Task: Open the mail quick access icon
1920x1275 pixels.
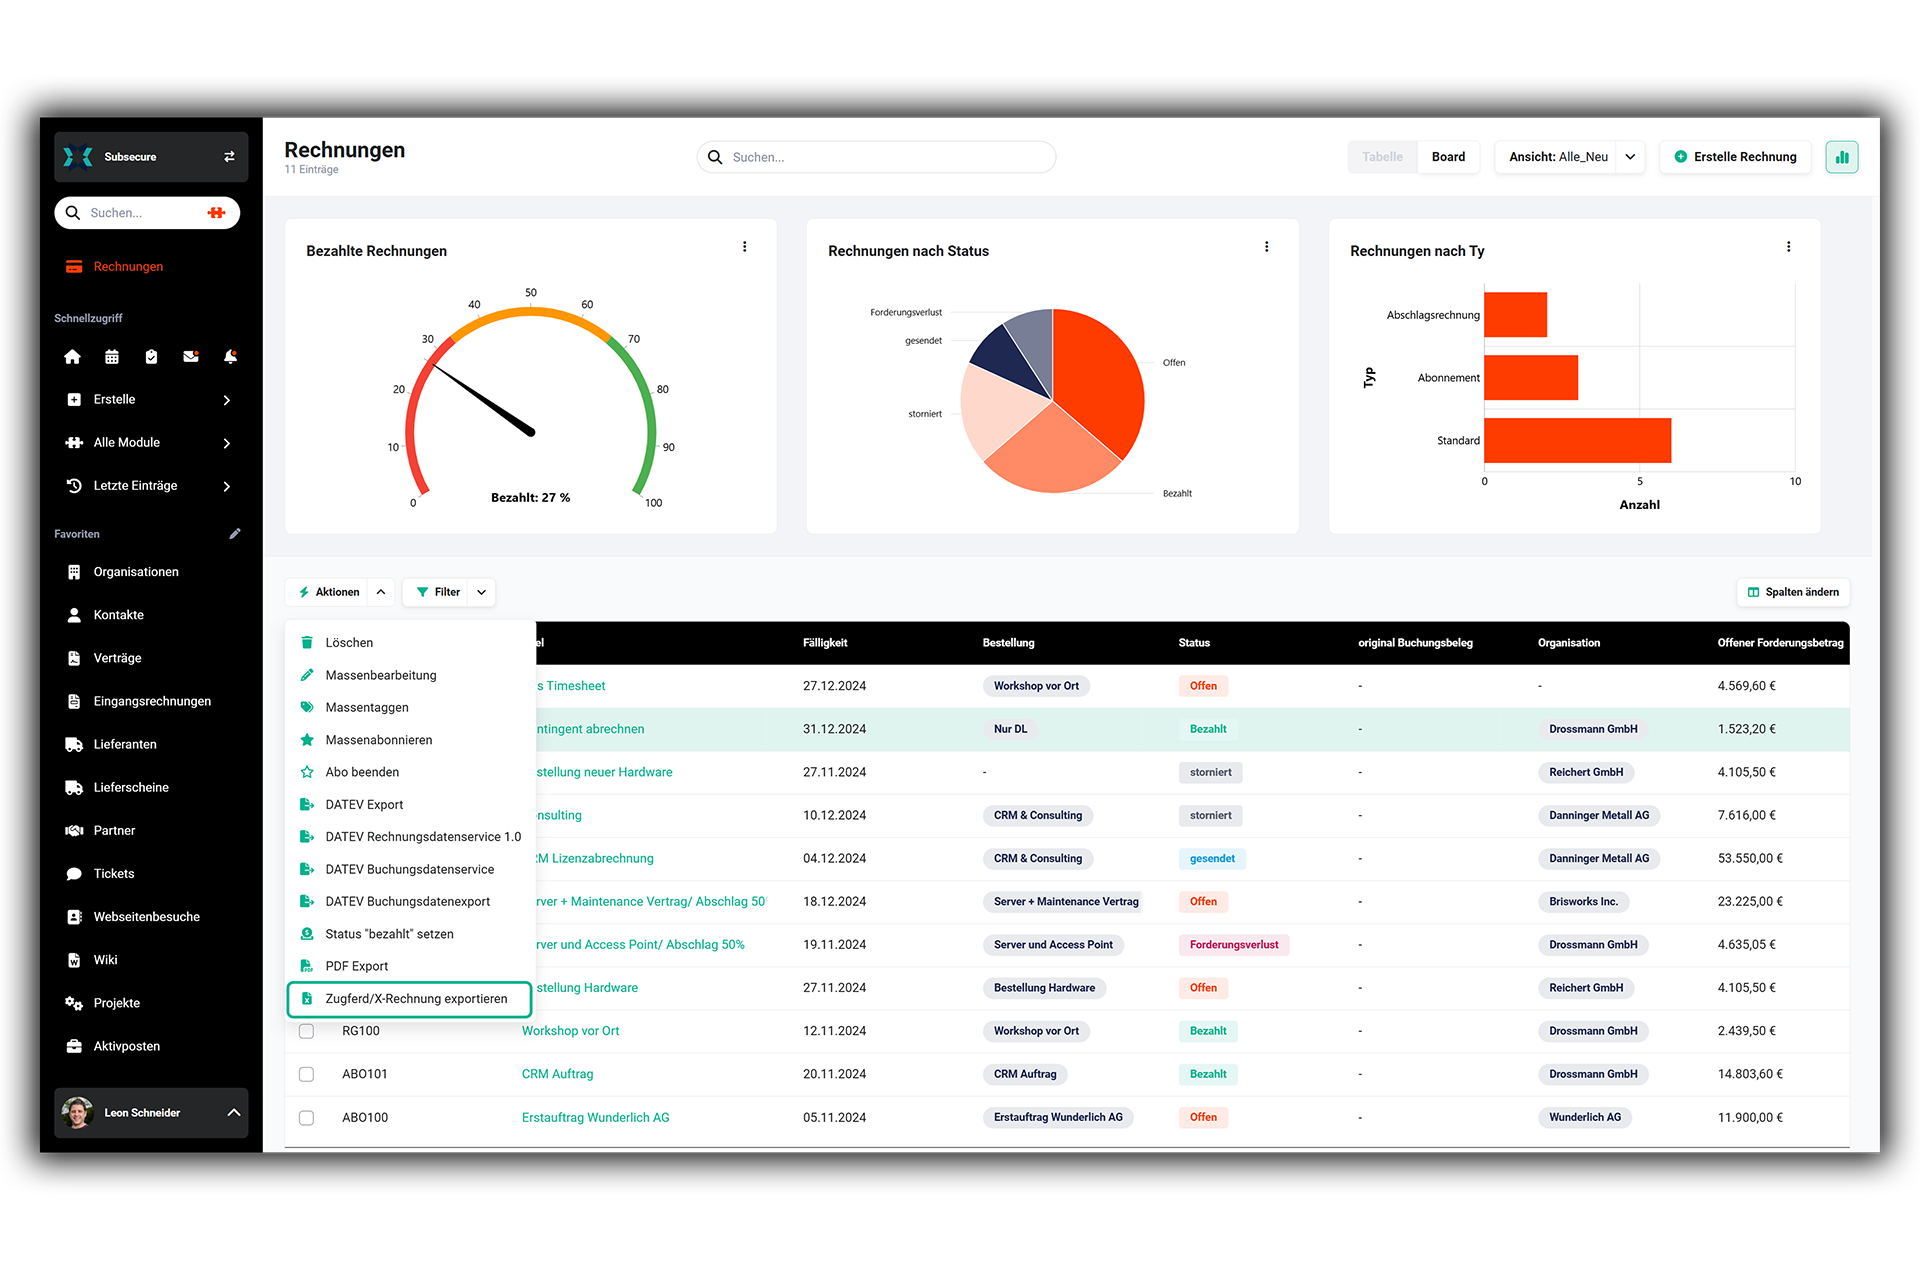Action: click(191, 357)
